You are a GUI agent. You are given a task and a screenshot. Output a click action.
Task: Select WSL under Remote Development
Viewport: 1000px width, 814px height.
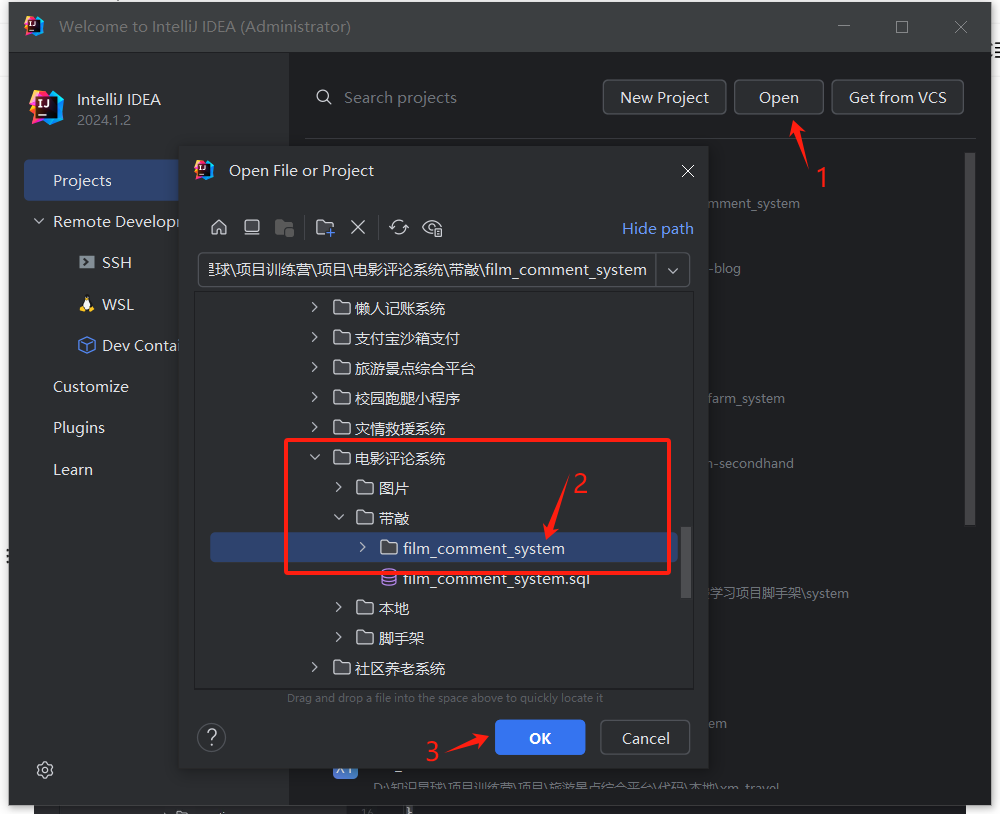click(118, 304)
